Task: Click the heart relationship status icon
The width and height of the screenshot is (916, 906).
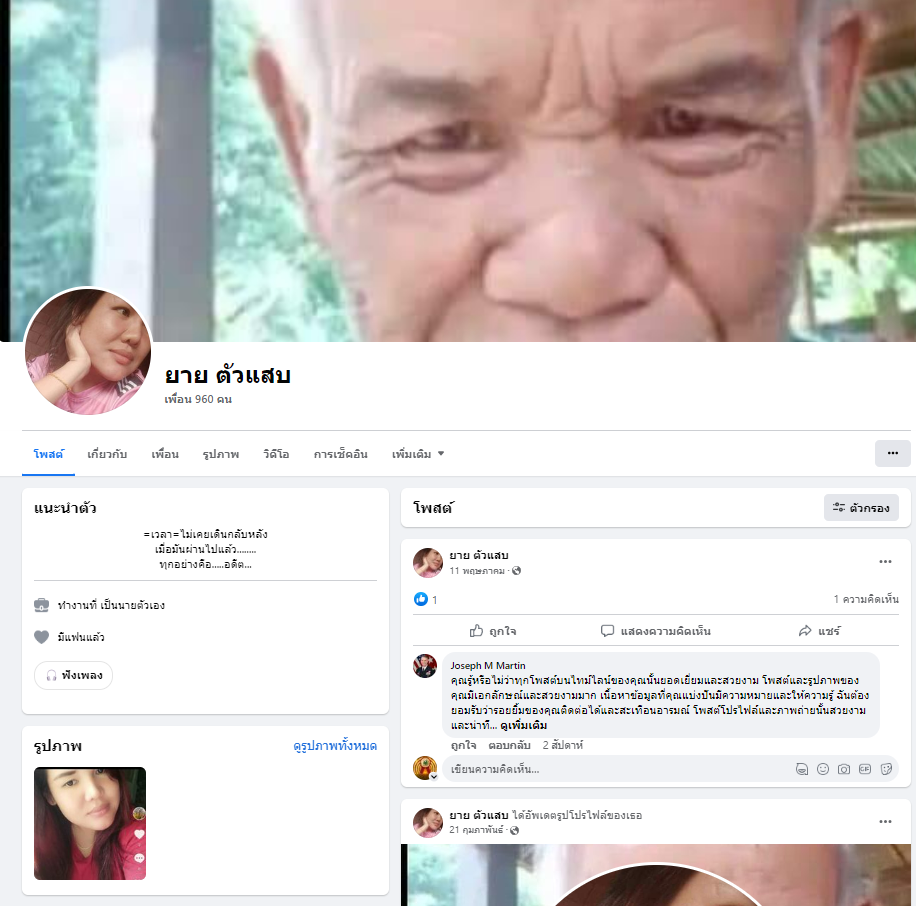Action: pos(41,637)
